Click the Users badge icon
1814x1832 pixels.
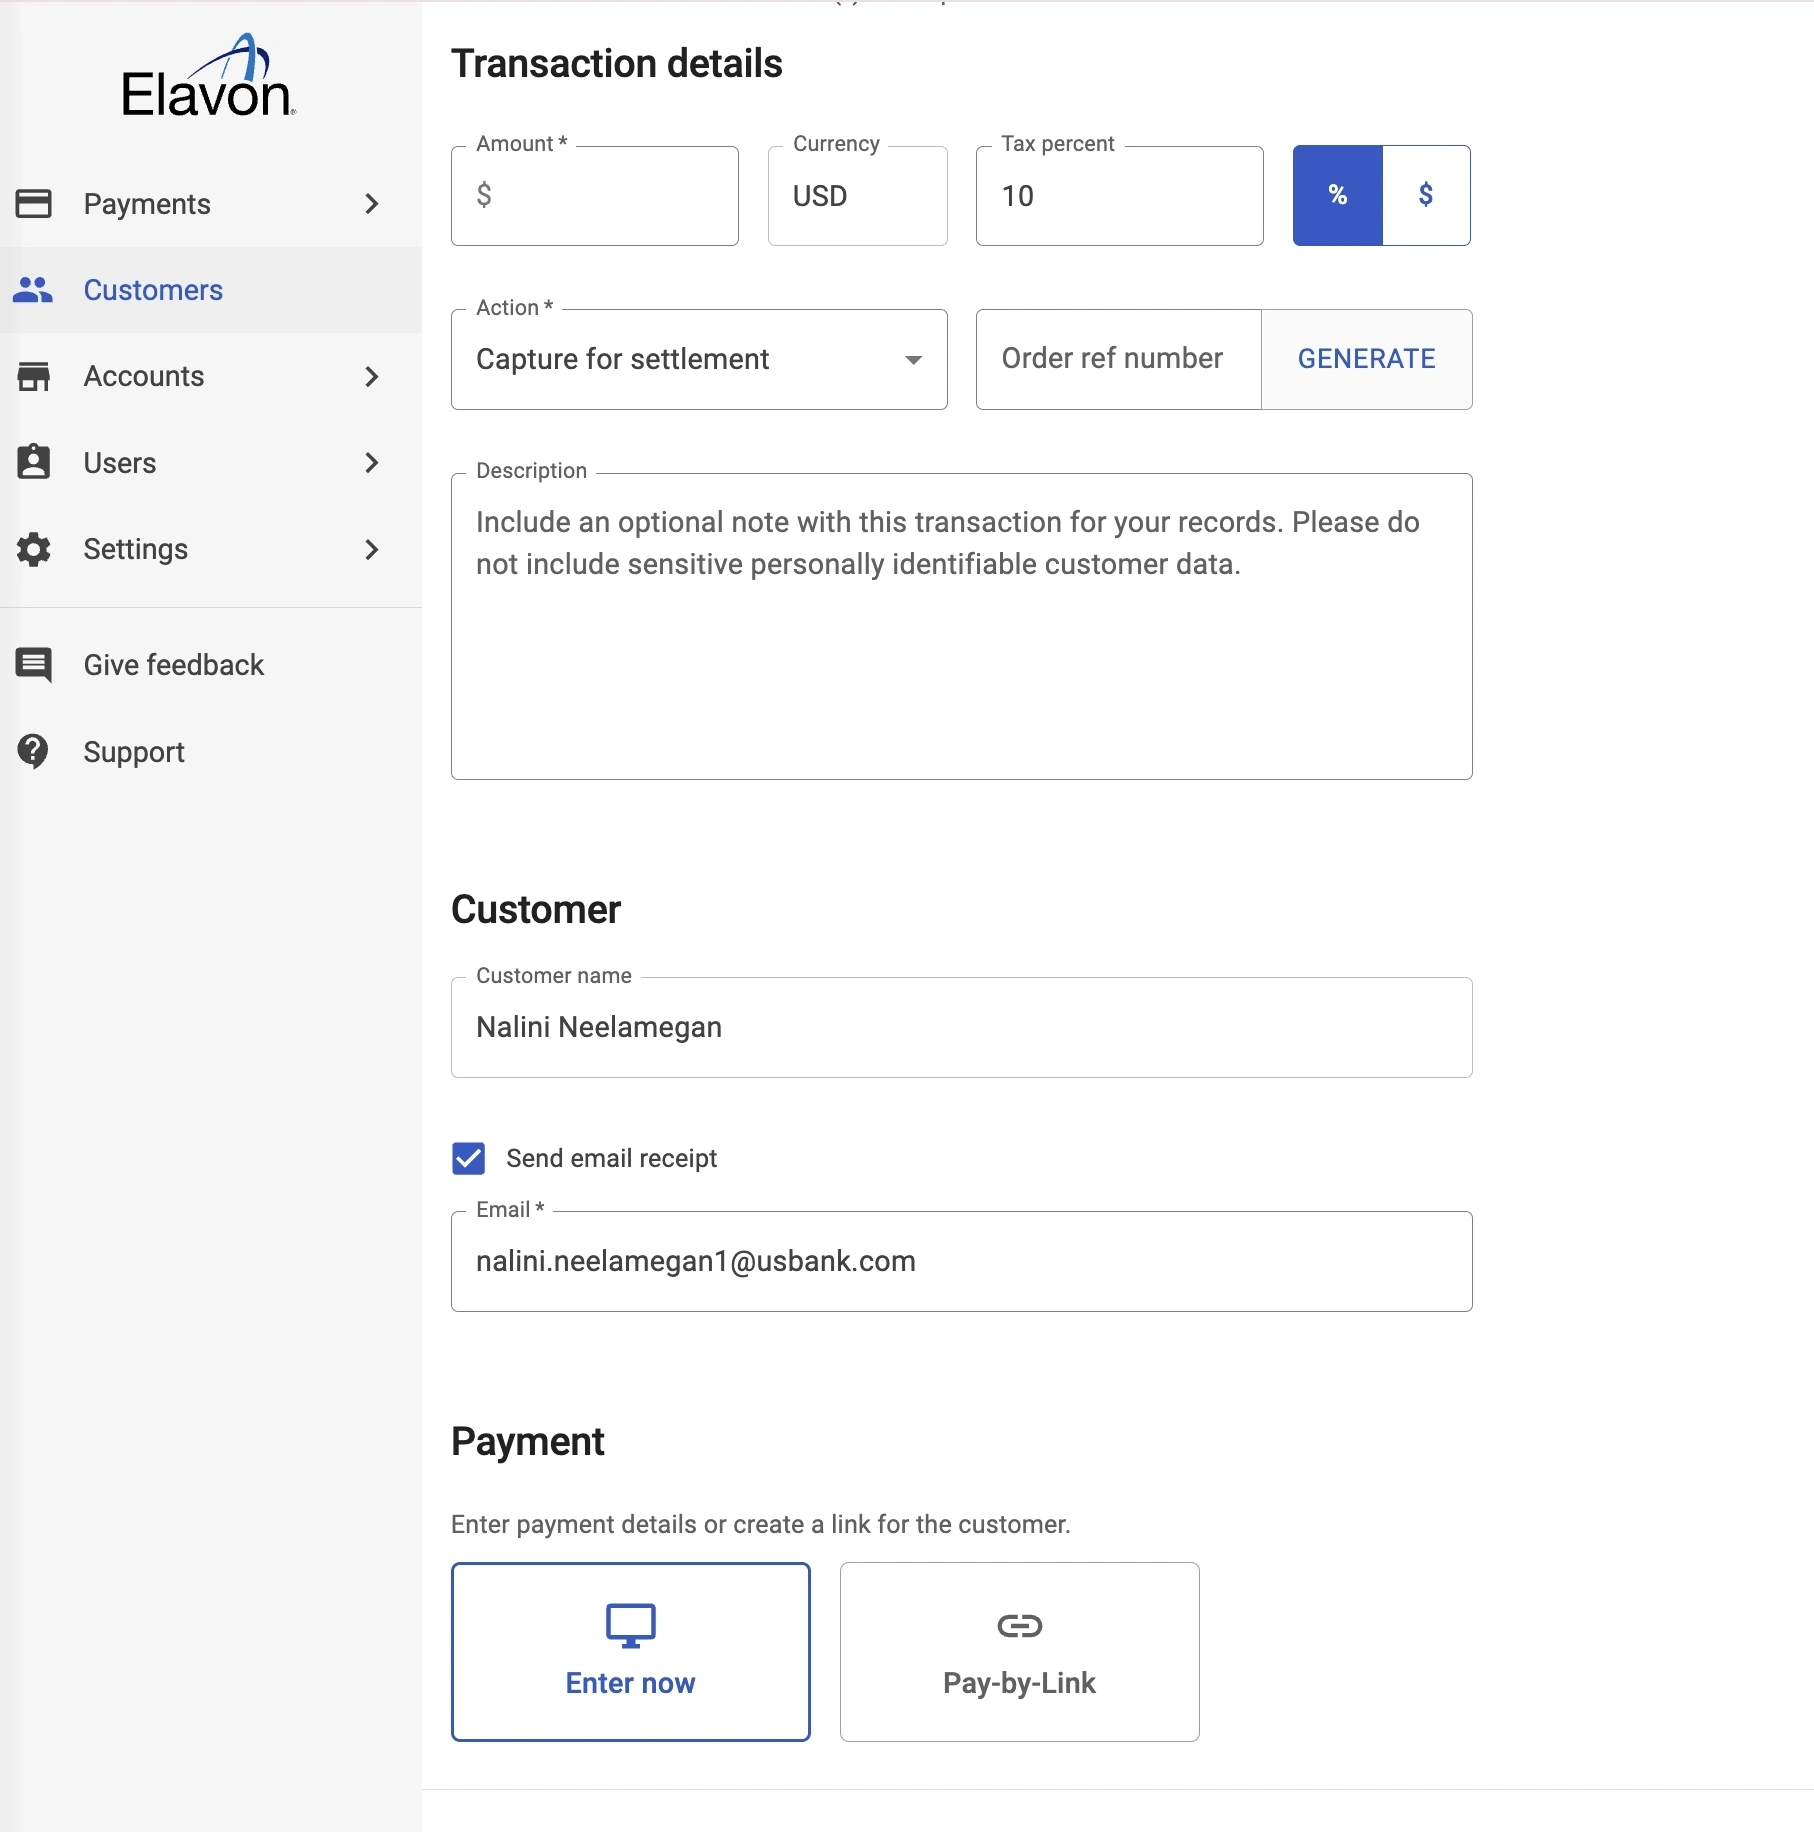point(34,463)
